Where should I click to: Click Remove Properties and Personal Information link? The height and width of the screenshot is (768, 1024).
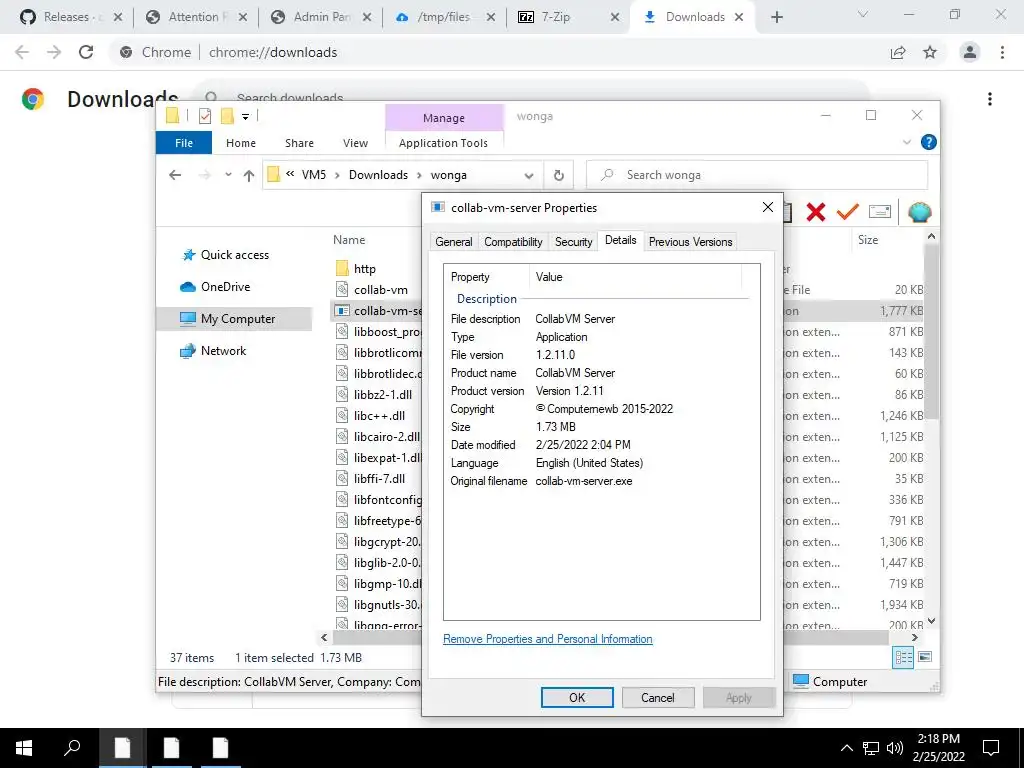pos(547,639)
